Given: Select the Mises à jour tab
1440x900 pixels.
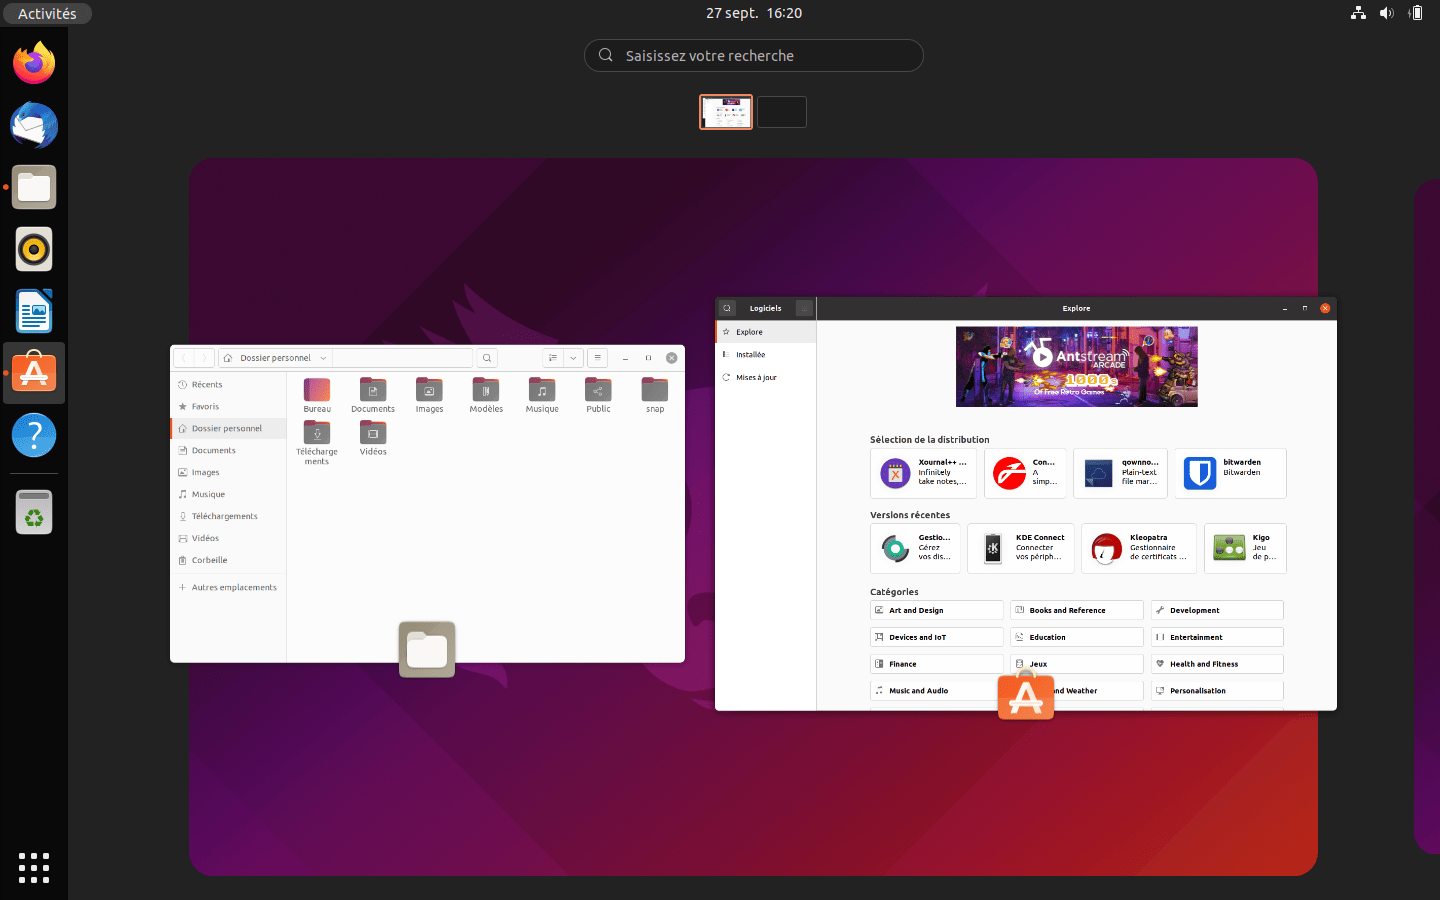Looking at the screenshot, I should [x=756, y=378].
